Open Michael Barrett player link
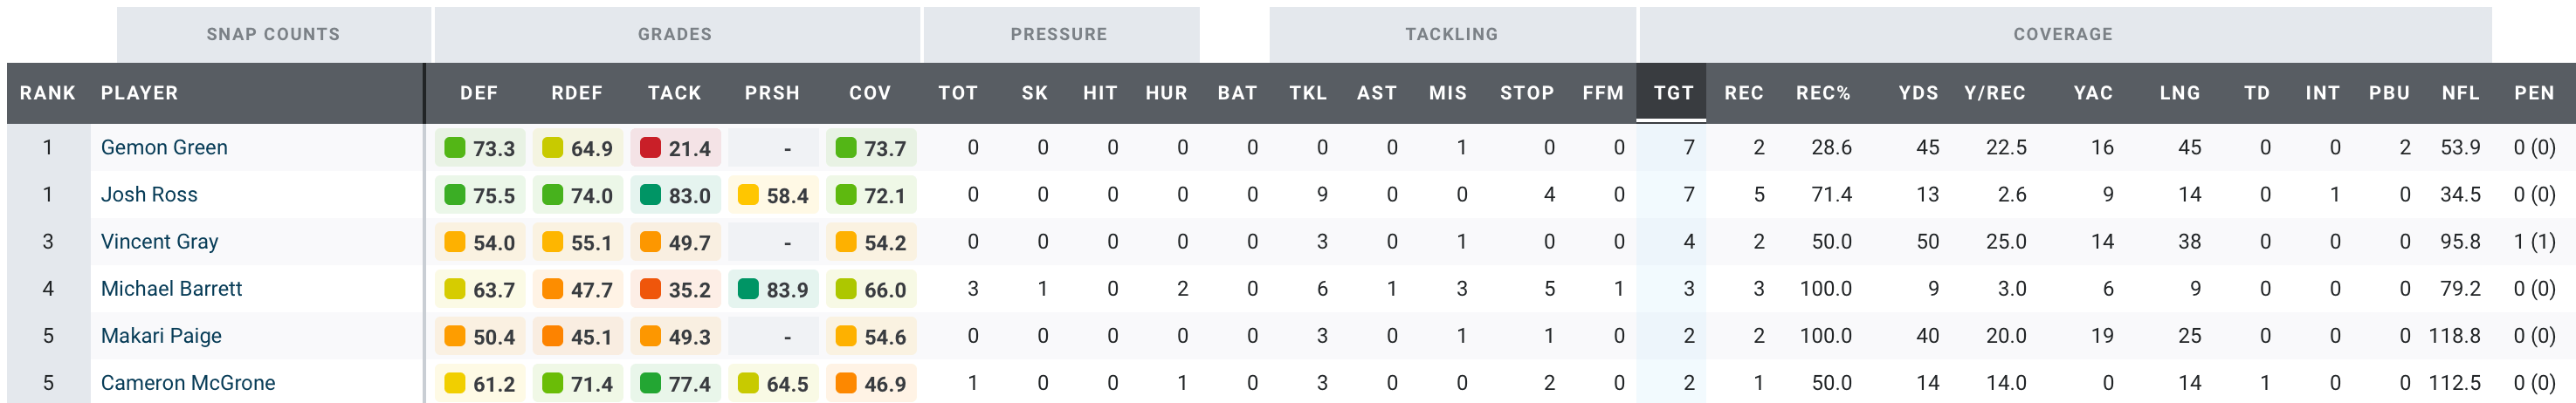The image size is (2576, 403). pos(171,288)
